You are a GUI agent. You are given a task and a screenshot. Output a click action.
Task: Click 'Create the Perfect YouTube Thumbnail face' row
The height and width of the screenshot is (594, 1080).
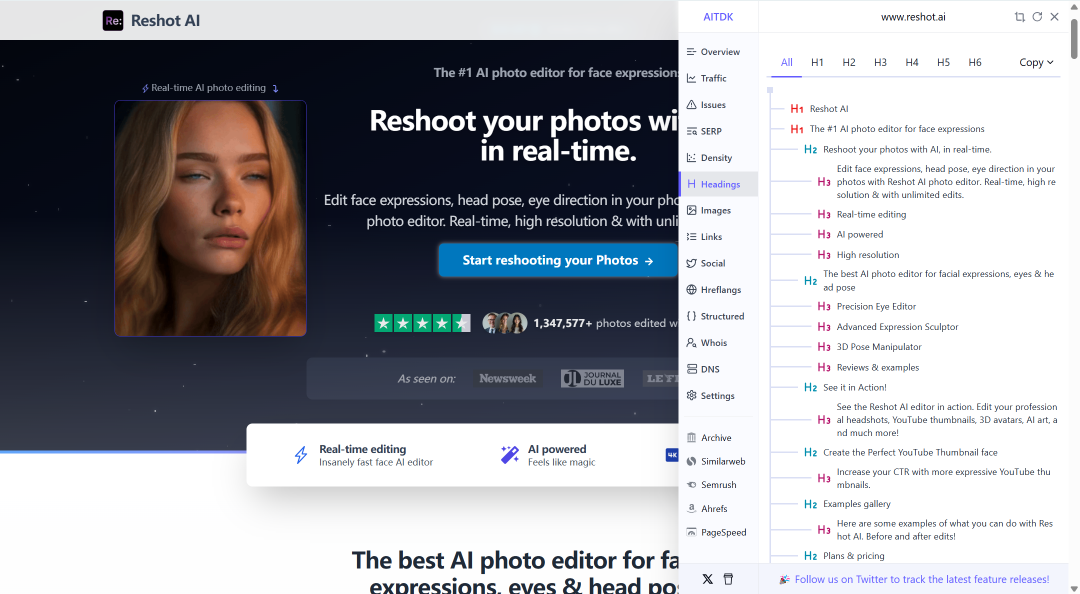(x=901, y=453)
